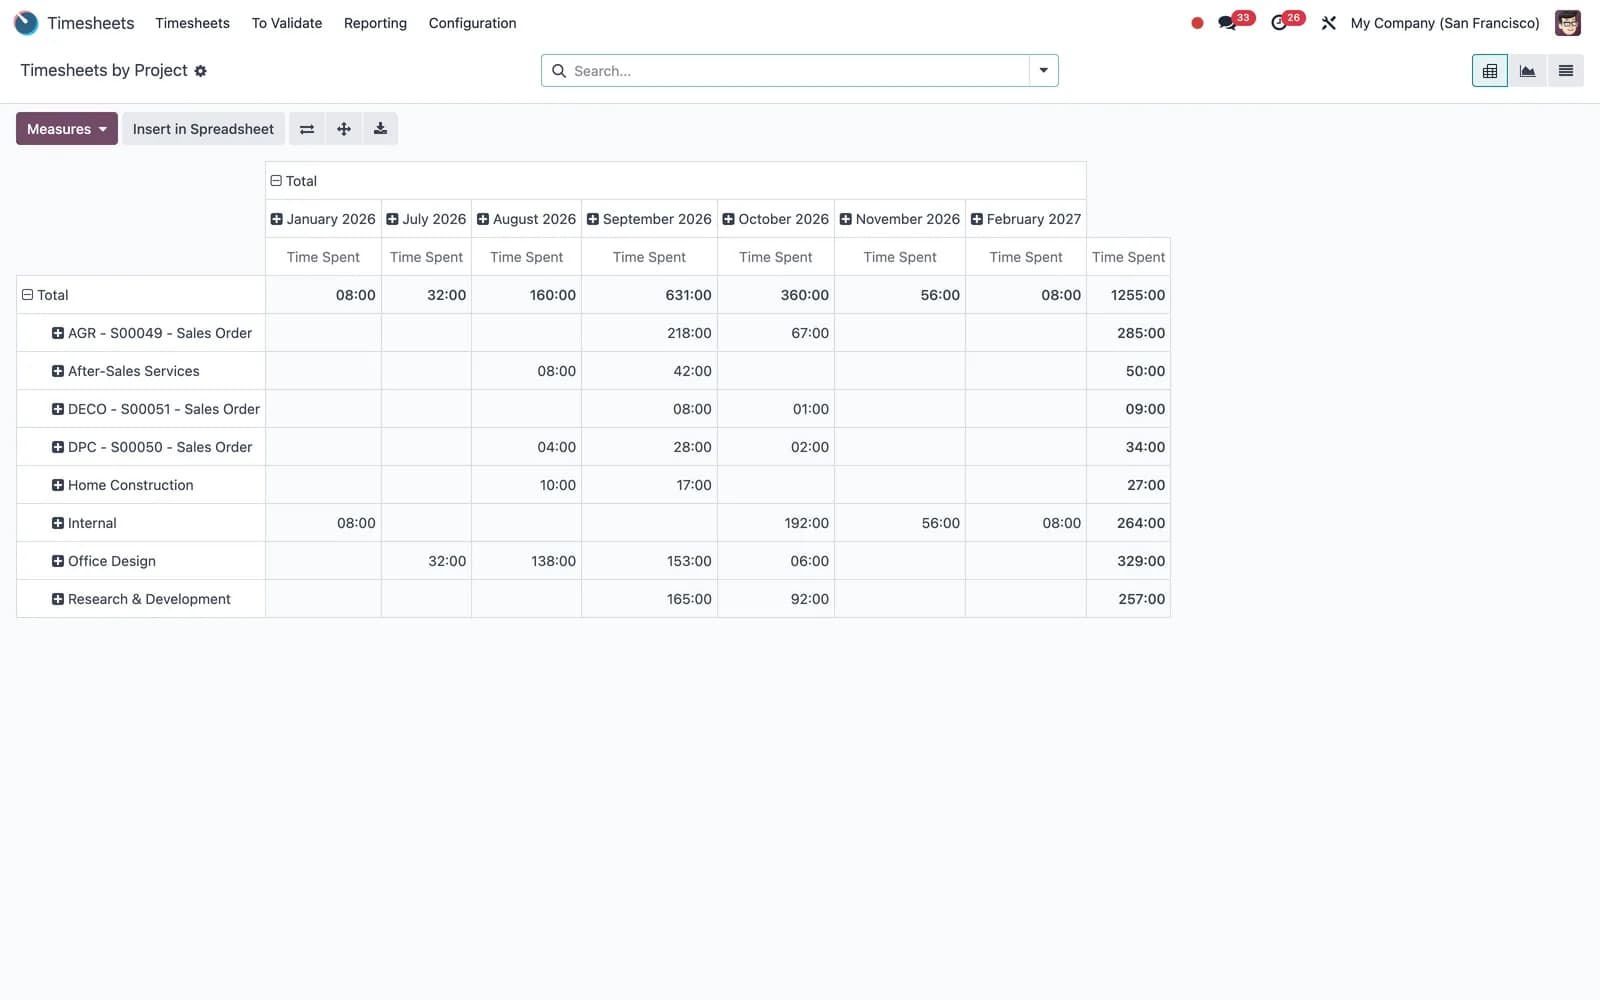Open the Reporting menu
Viewport: 1600px width, 1000px height.
coord(375,23)
